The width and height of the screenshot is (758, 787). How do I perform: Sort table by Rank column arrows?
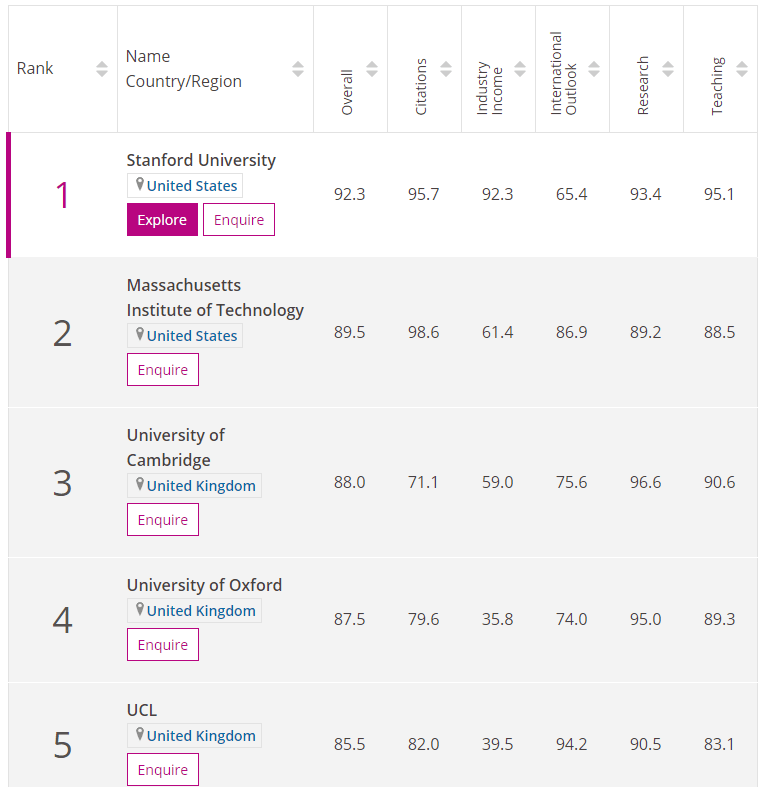[102, 69]
